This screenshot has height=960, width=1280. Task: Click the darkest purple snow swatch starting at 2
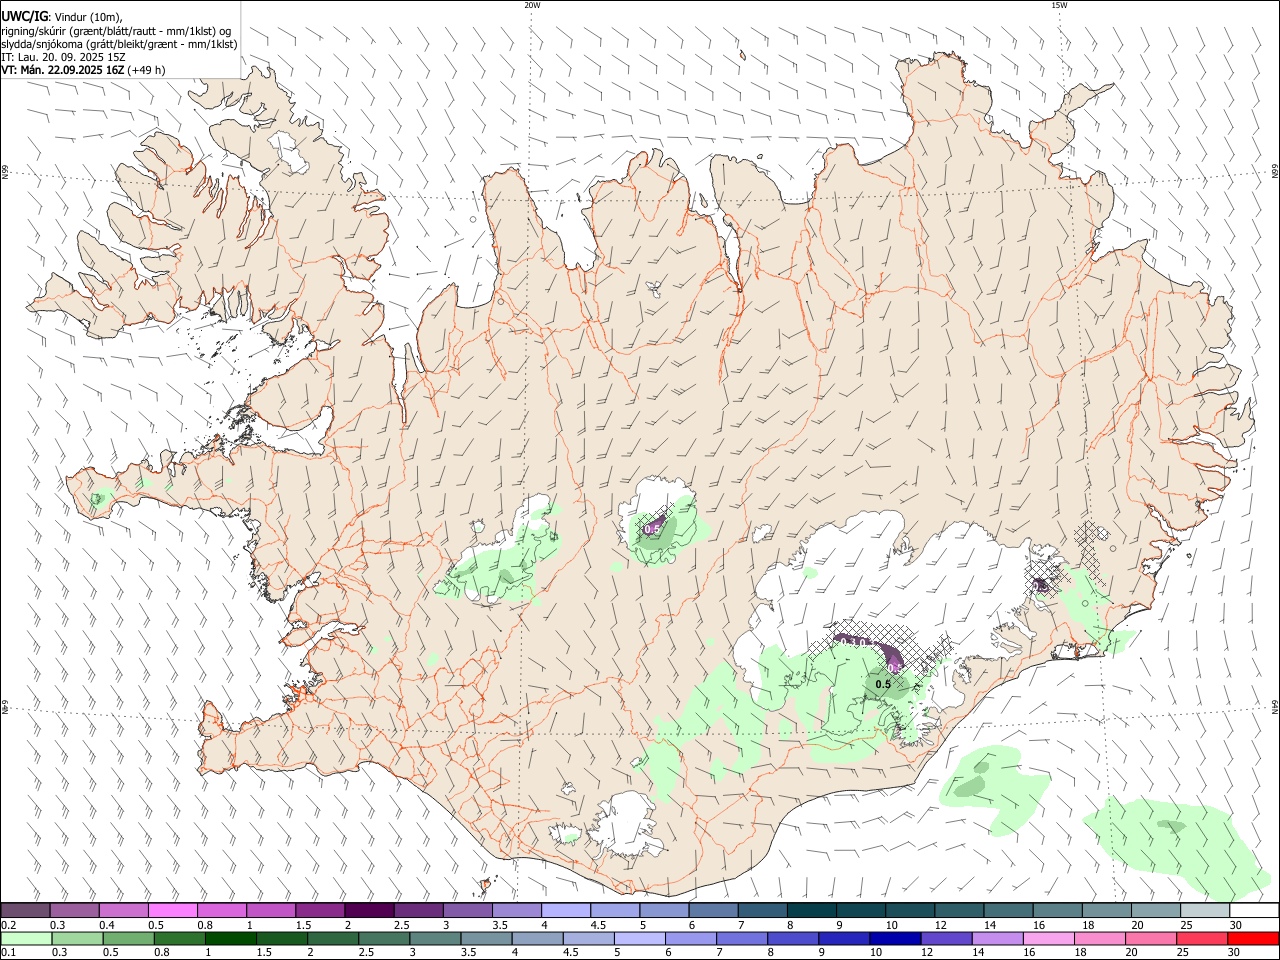[369, 910]
